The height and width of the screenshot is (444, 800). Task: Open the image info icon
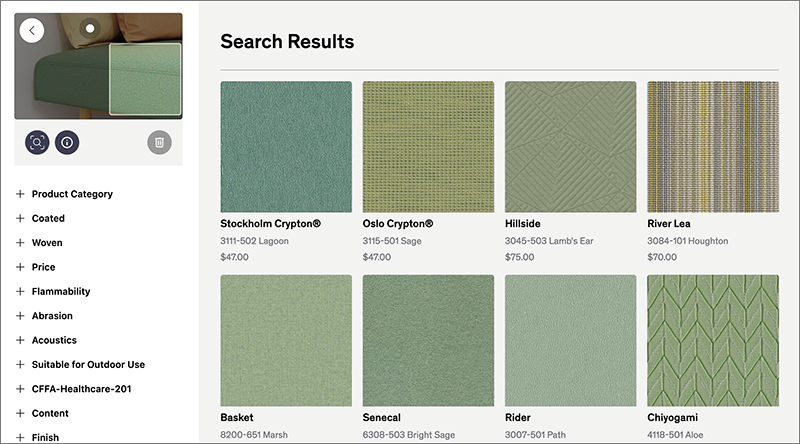pos(67,143)
